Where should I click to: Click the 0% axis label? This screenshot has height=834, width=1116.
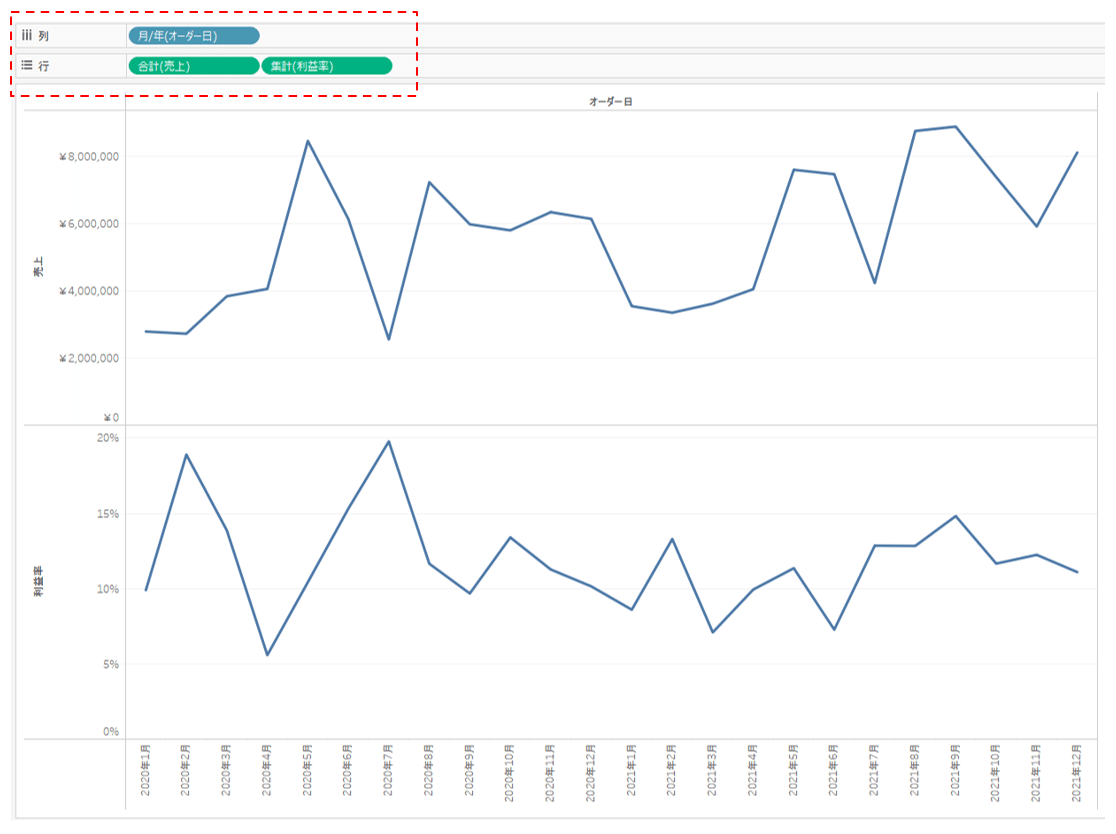[x=111, y=732]
